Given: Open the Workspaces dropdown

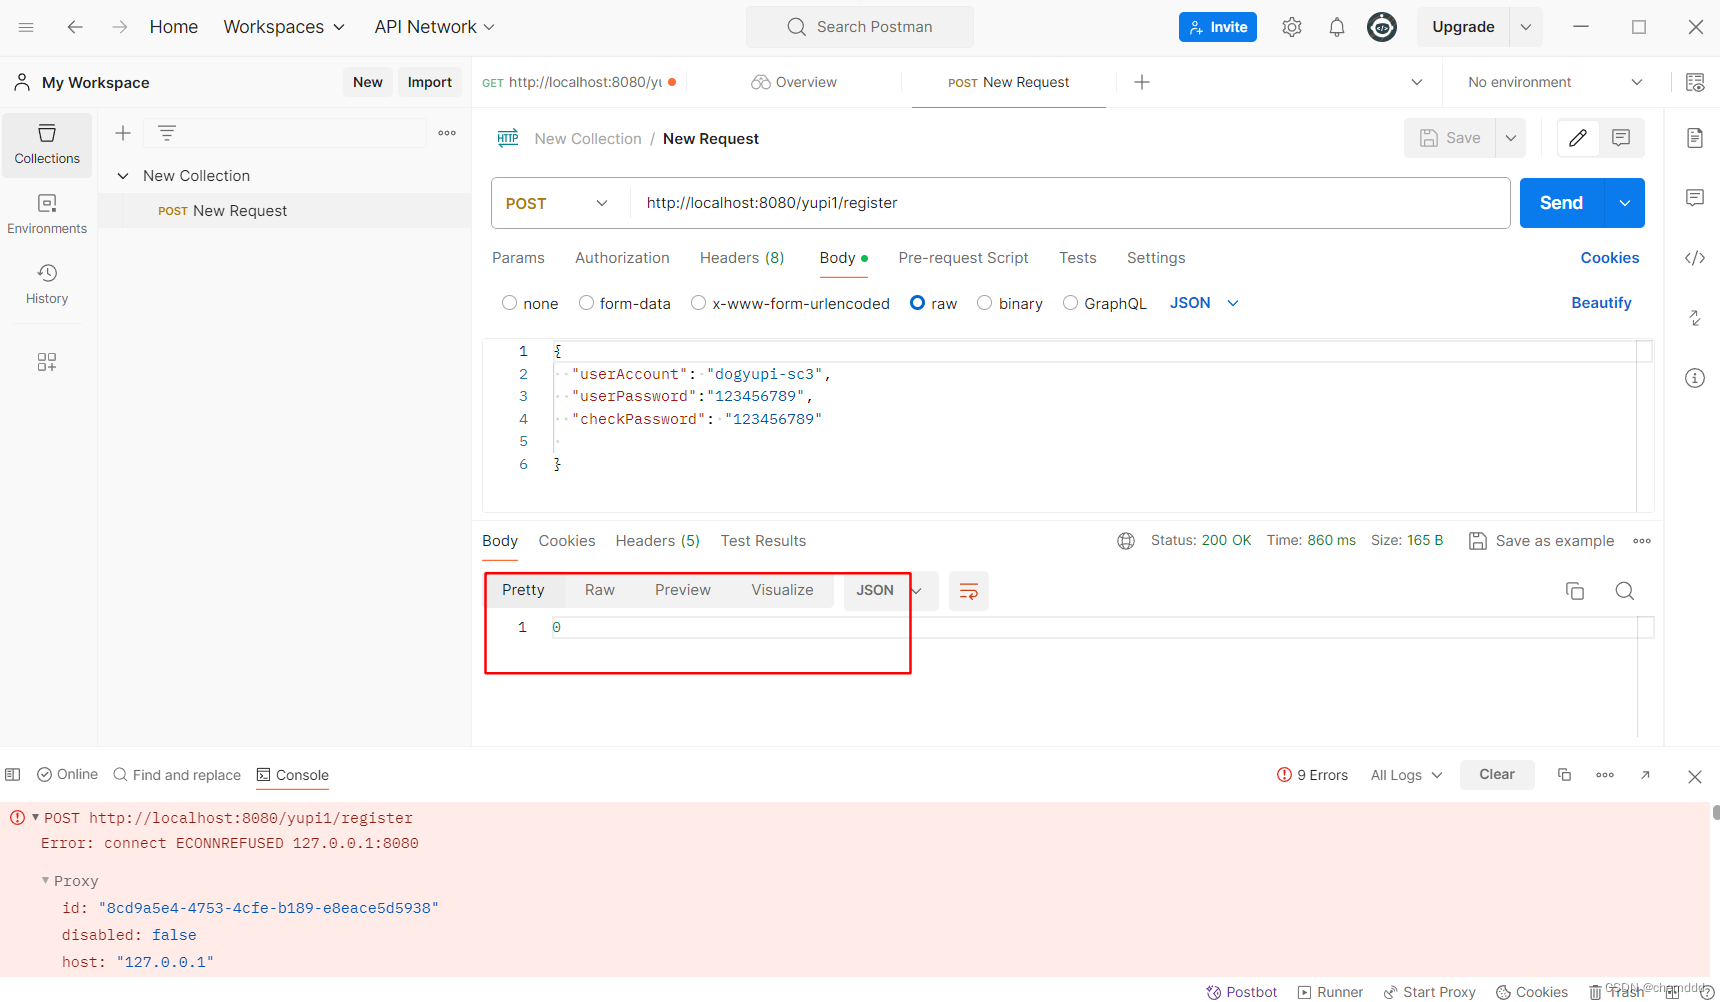Looking at the screenshot, I should coord(284,27).
